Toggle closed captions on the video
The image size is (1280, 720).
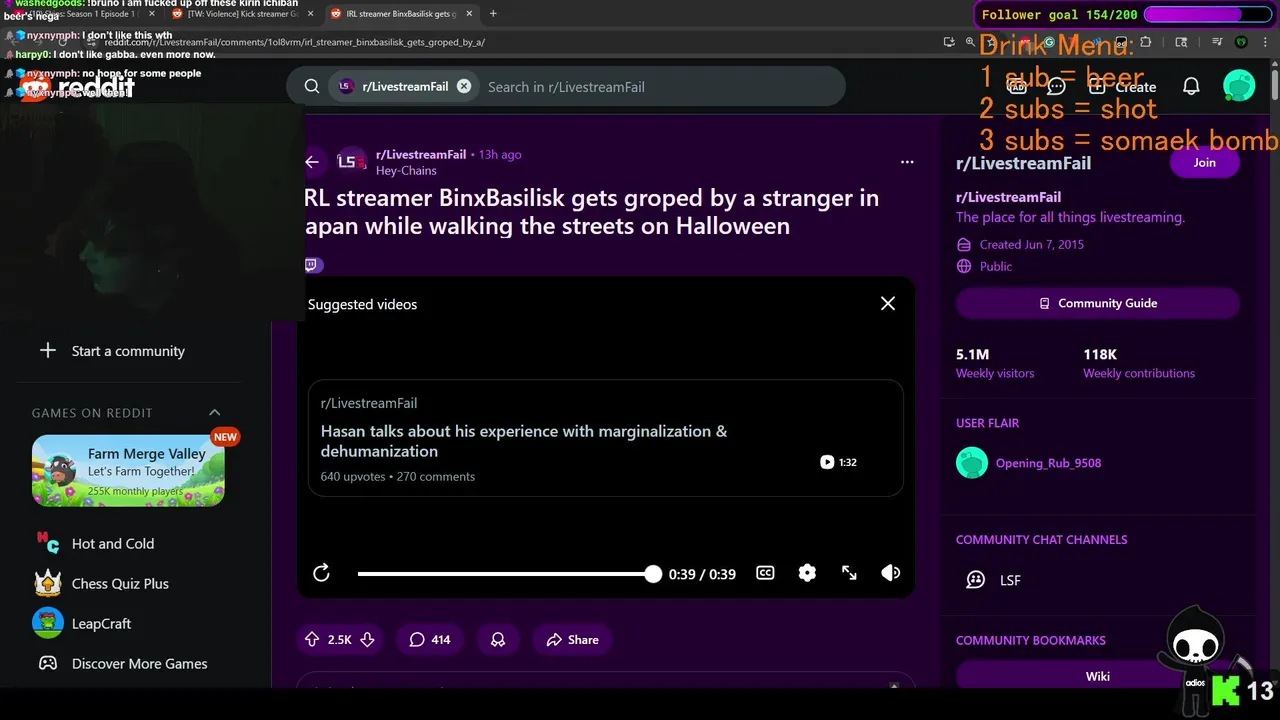pos(765,573)
